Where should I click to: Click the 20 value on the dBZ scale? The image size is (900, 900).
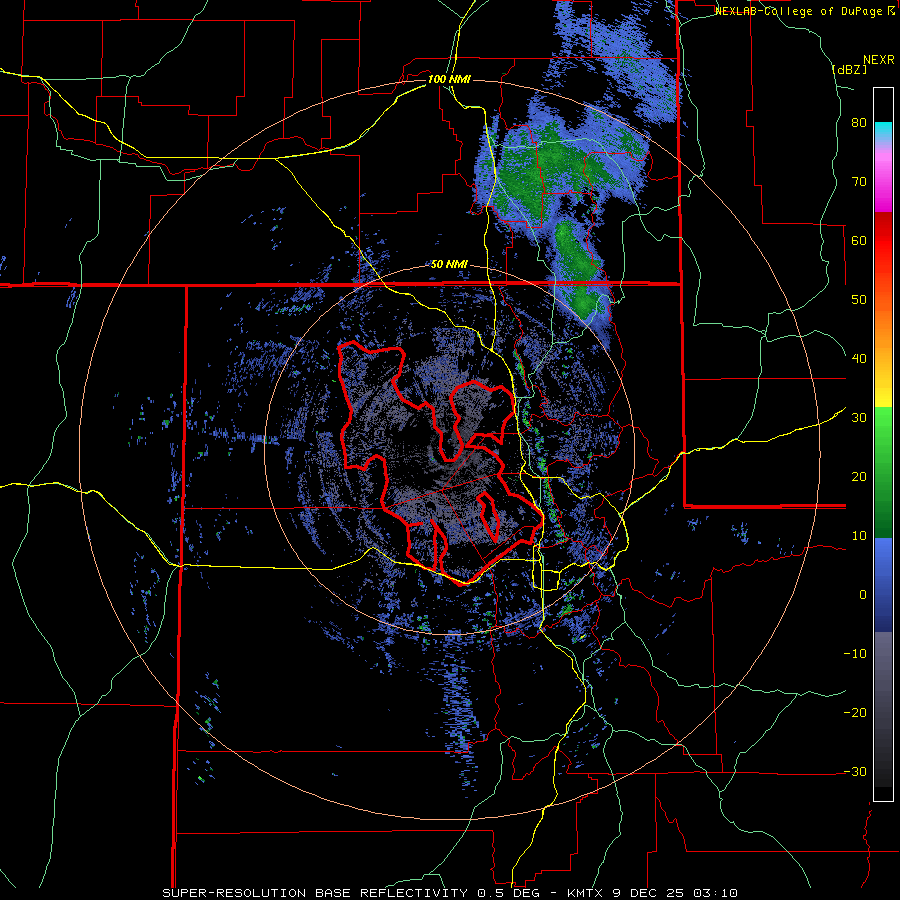859,476
